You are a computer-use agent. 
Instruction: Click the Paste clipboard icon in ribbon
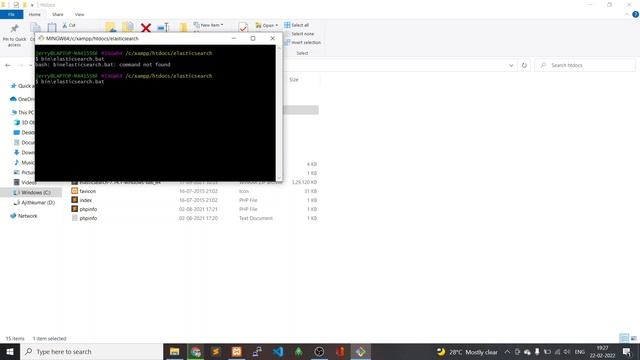click(x=52, y=28)
